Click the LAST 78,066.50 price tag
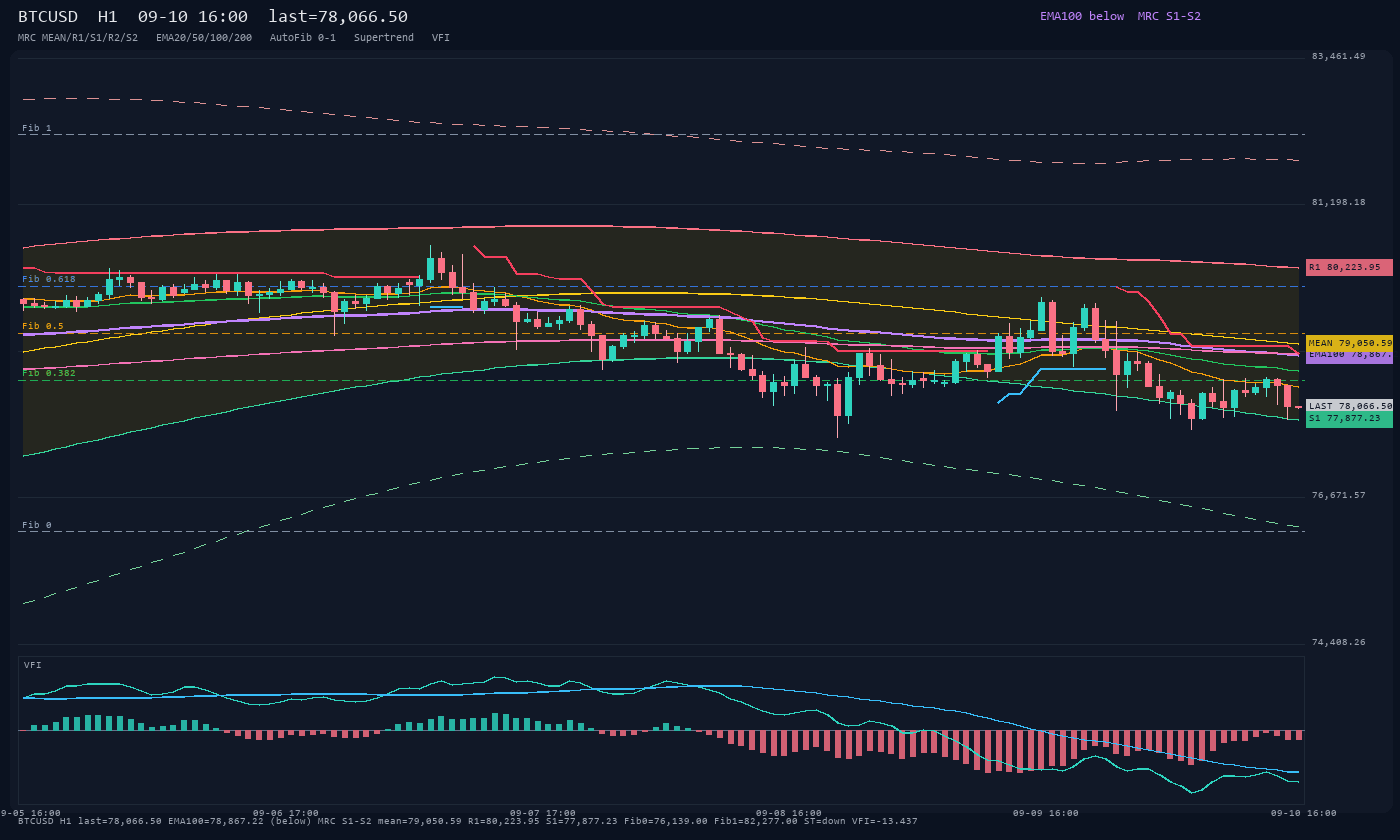This screenshot has height=840, width=1400. (1349, 406)
